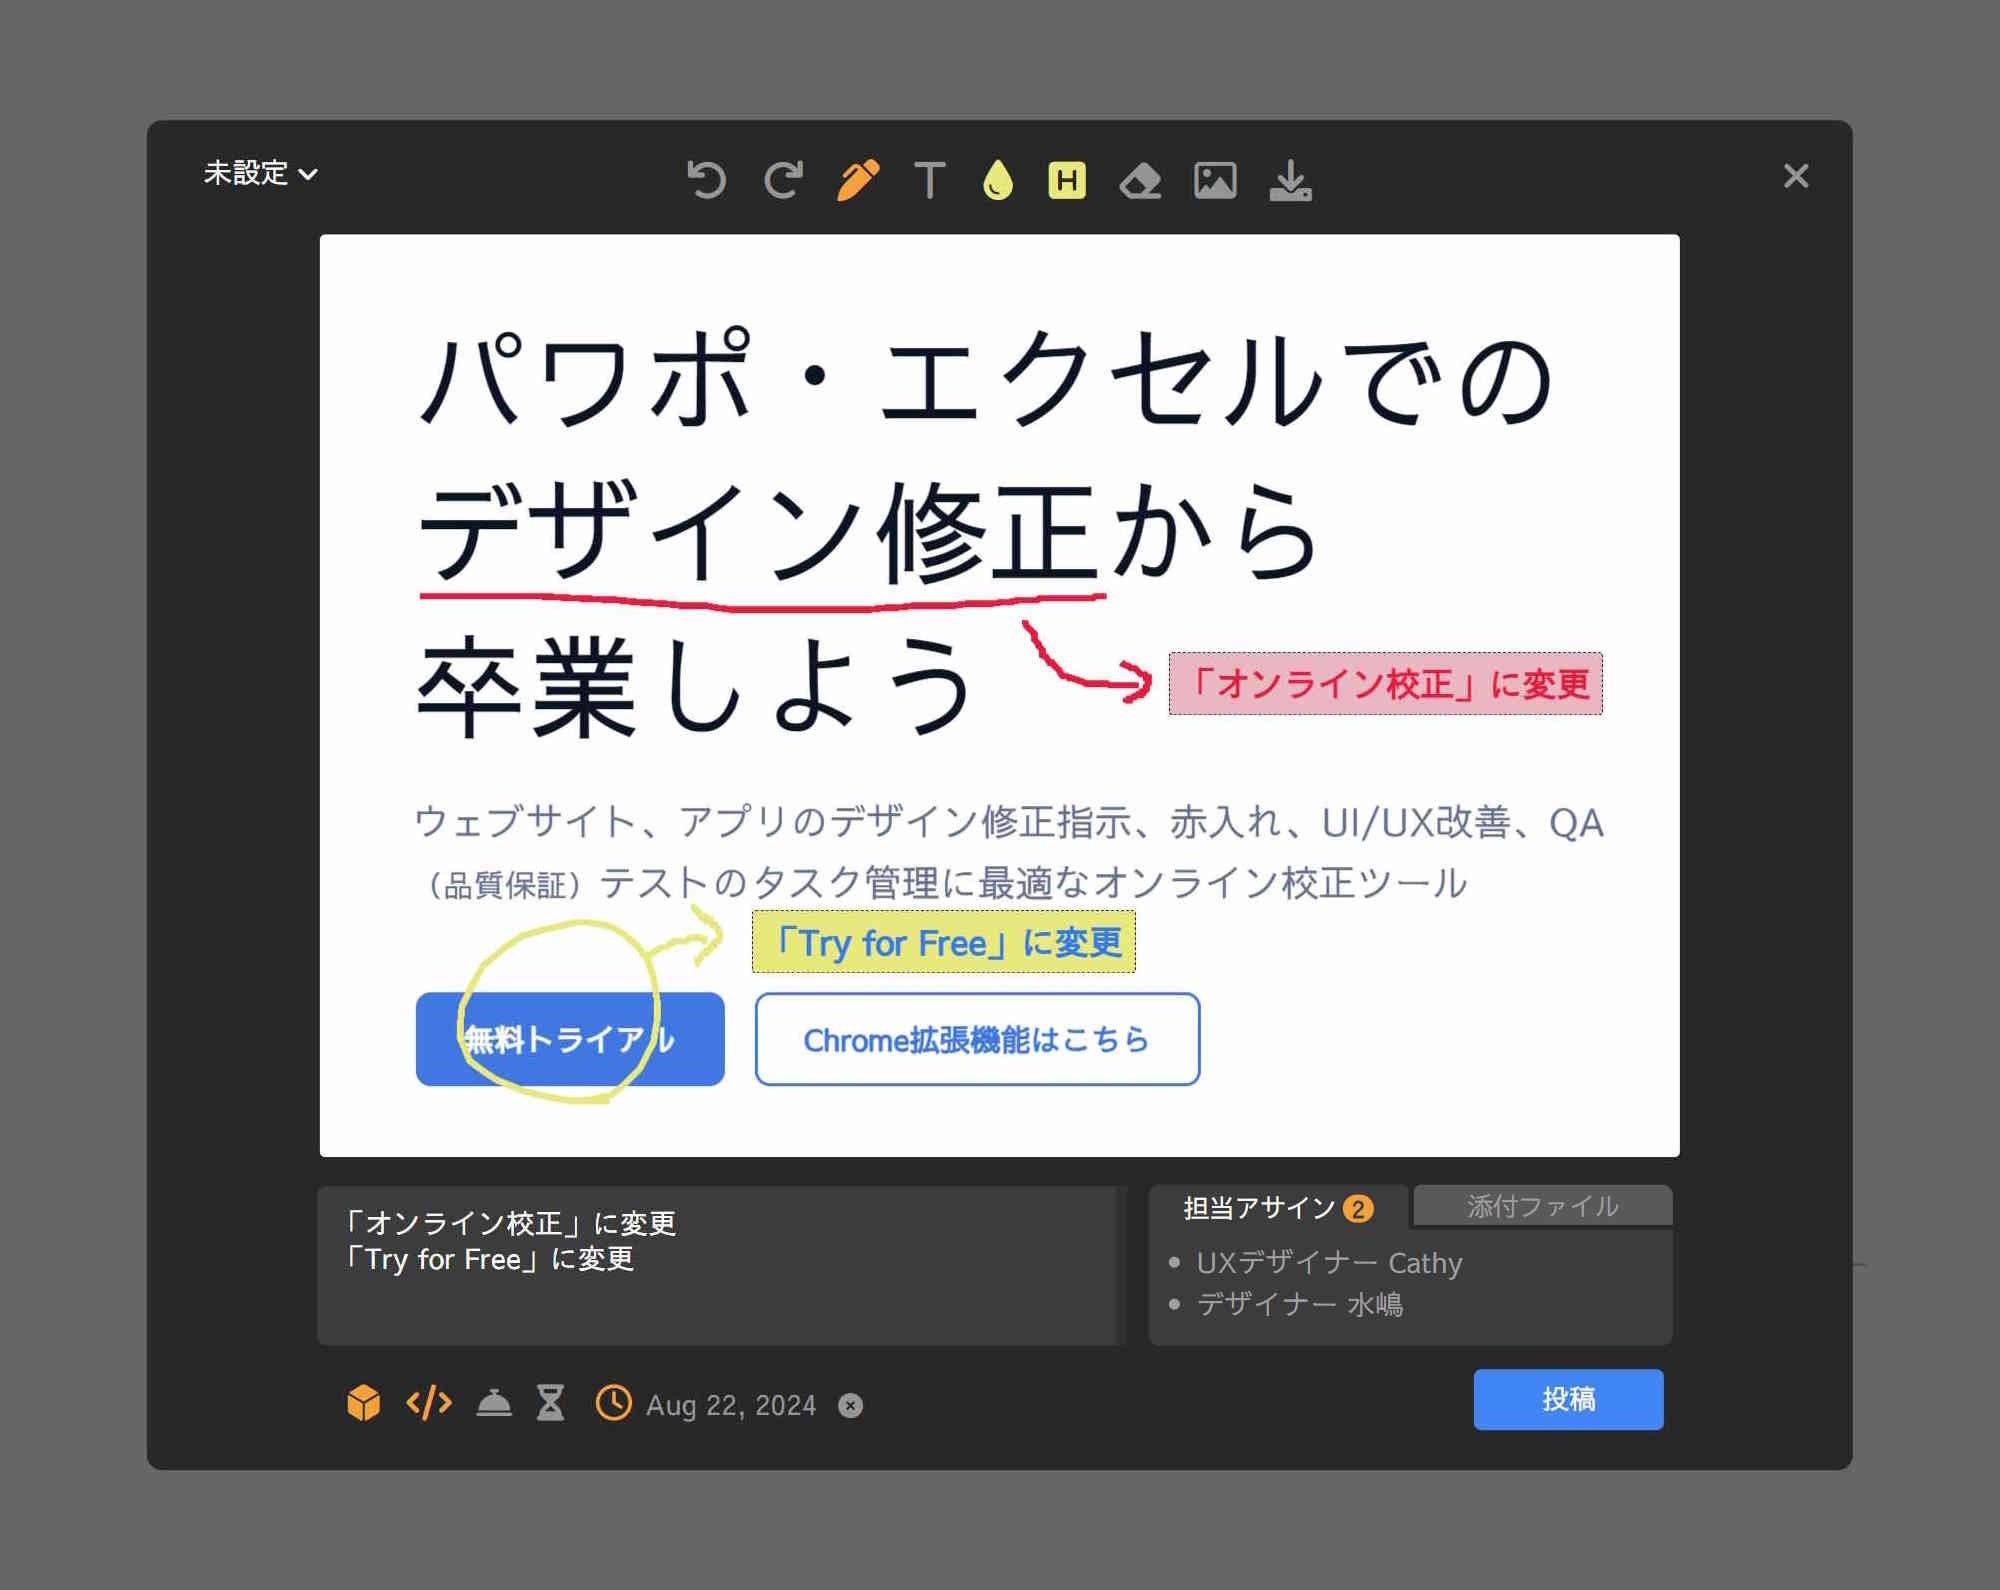Click the orange cube icon
Viewport: 2000px width, 1590px height.
[x=363, y=1403]
